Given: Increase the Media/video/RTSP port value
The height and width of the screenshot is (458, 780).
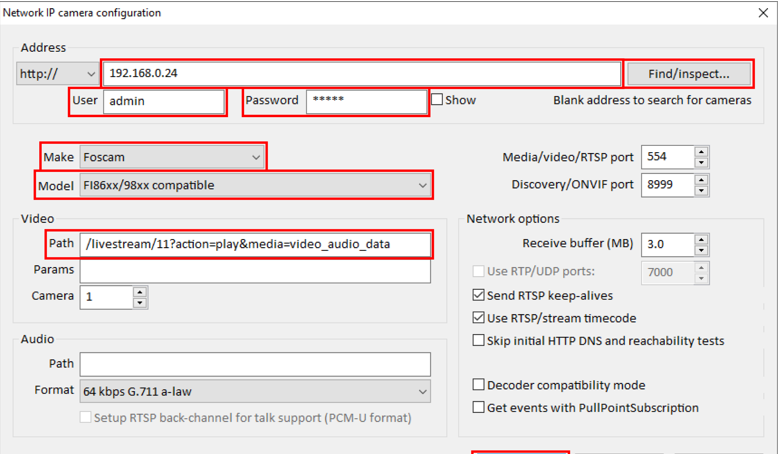Looking at the screenshot, I should click(x=701, y=152).
